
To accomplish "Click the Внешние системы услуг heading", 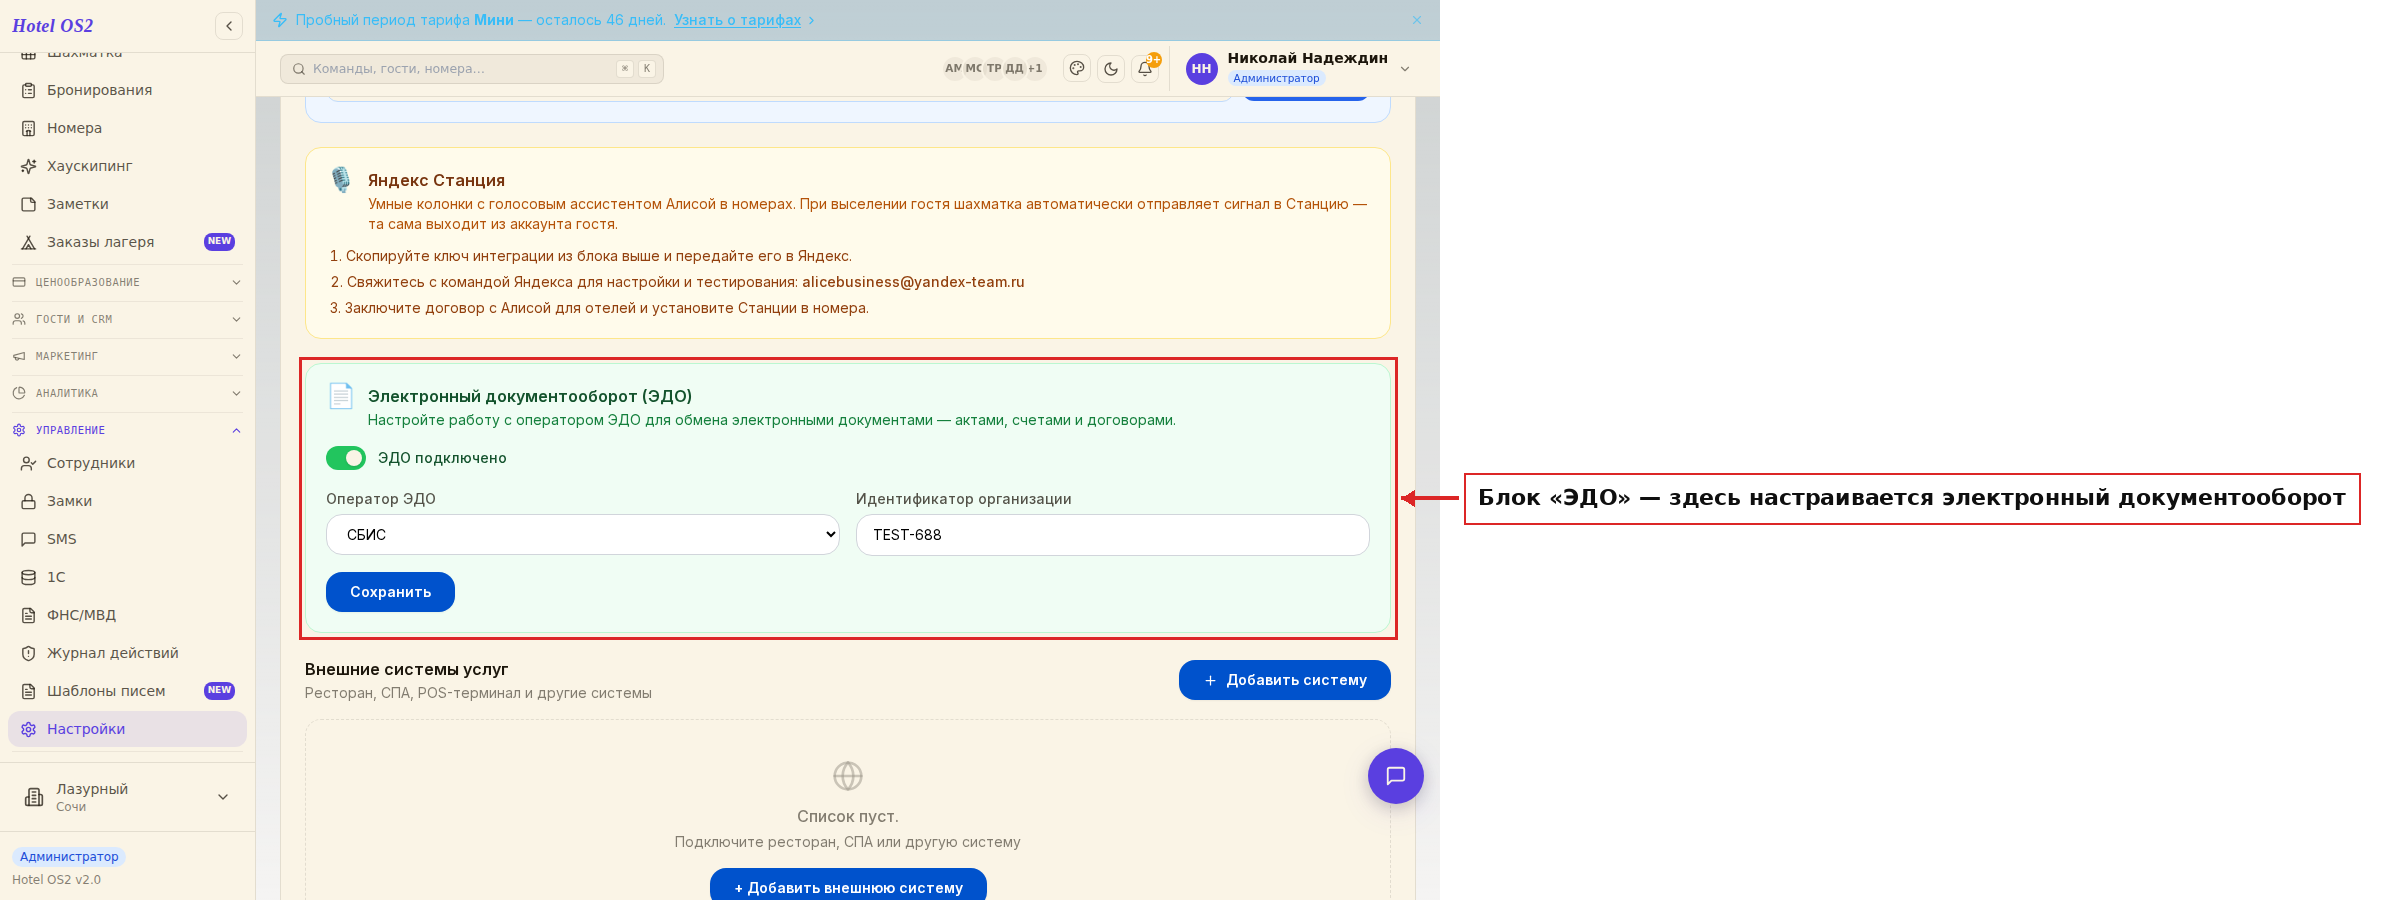I will [406, 669].
